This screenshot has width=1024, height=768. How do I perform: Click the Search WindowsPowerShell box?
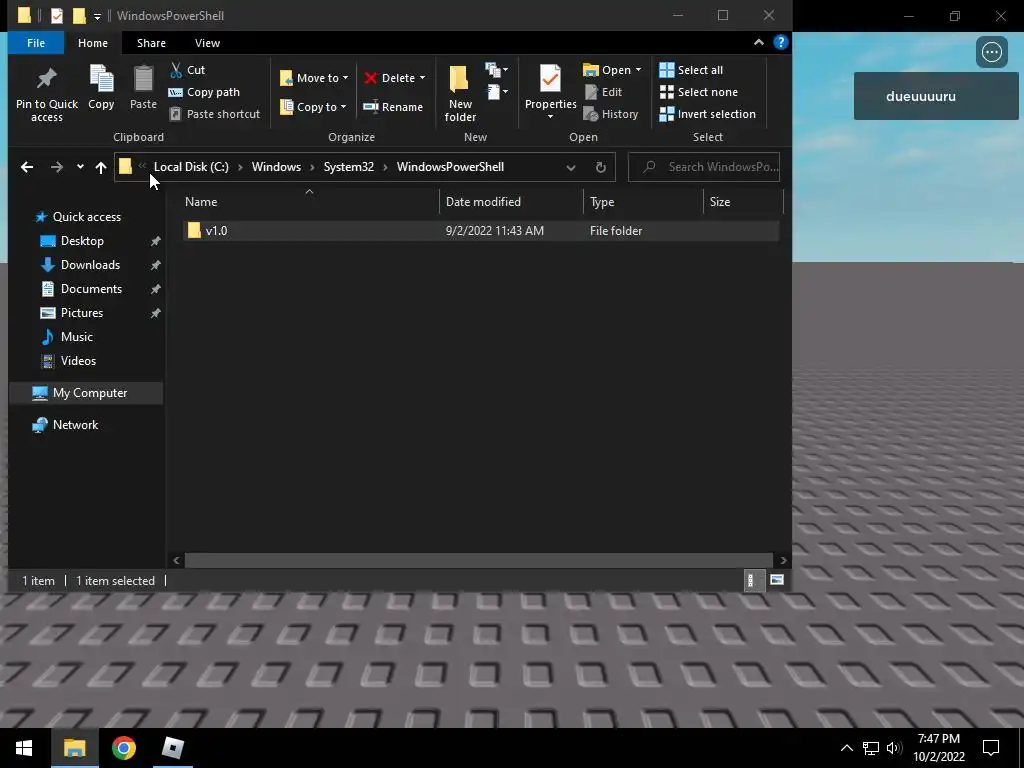click(704, 167)
